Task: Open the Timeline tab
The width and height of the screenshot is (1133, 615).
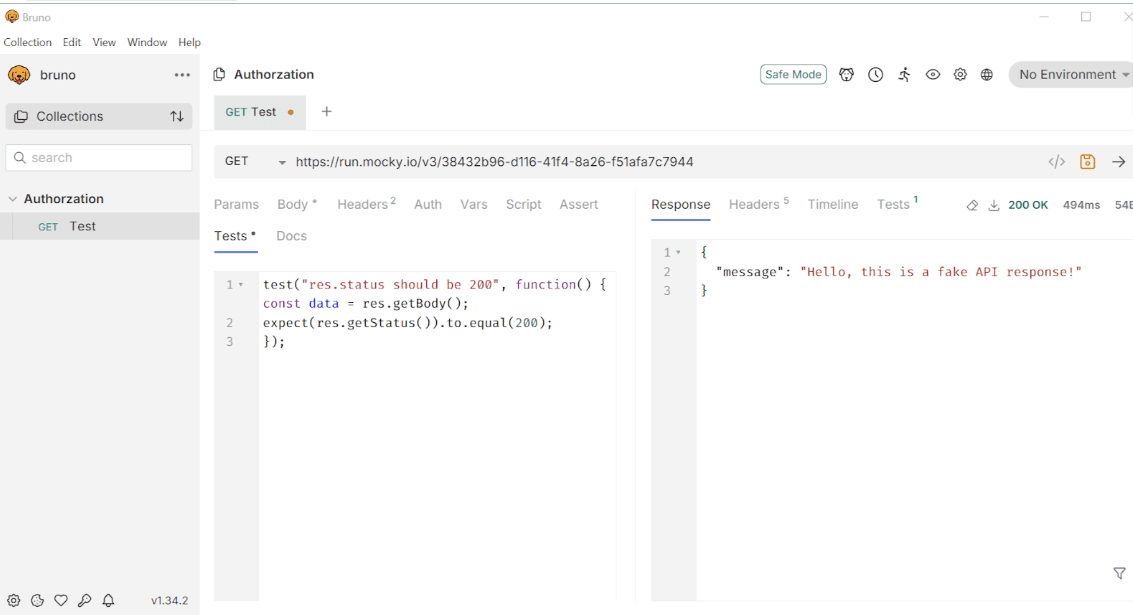Action: (832, 205)
